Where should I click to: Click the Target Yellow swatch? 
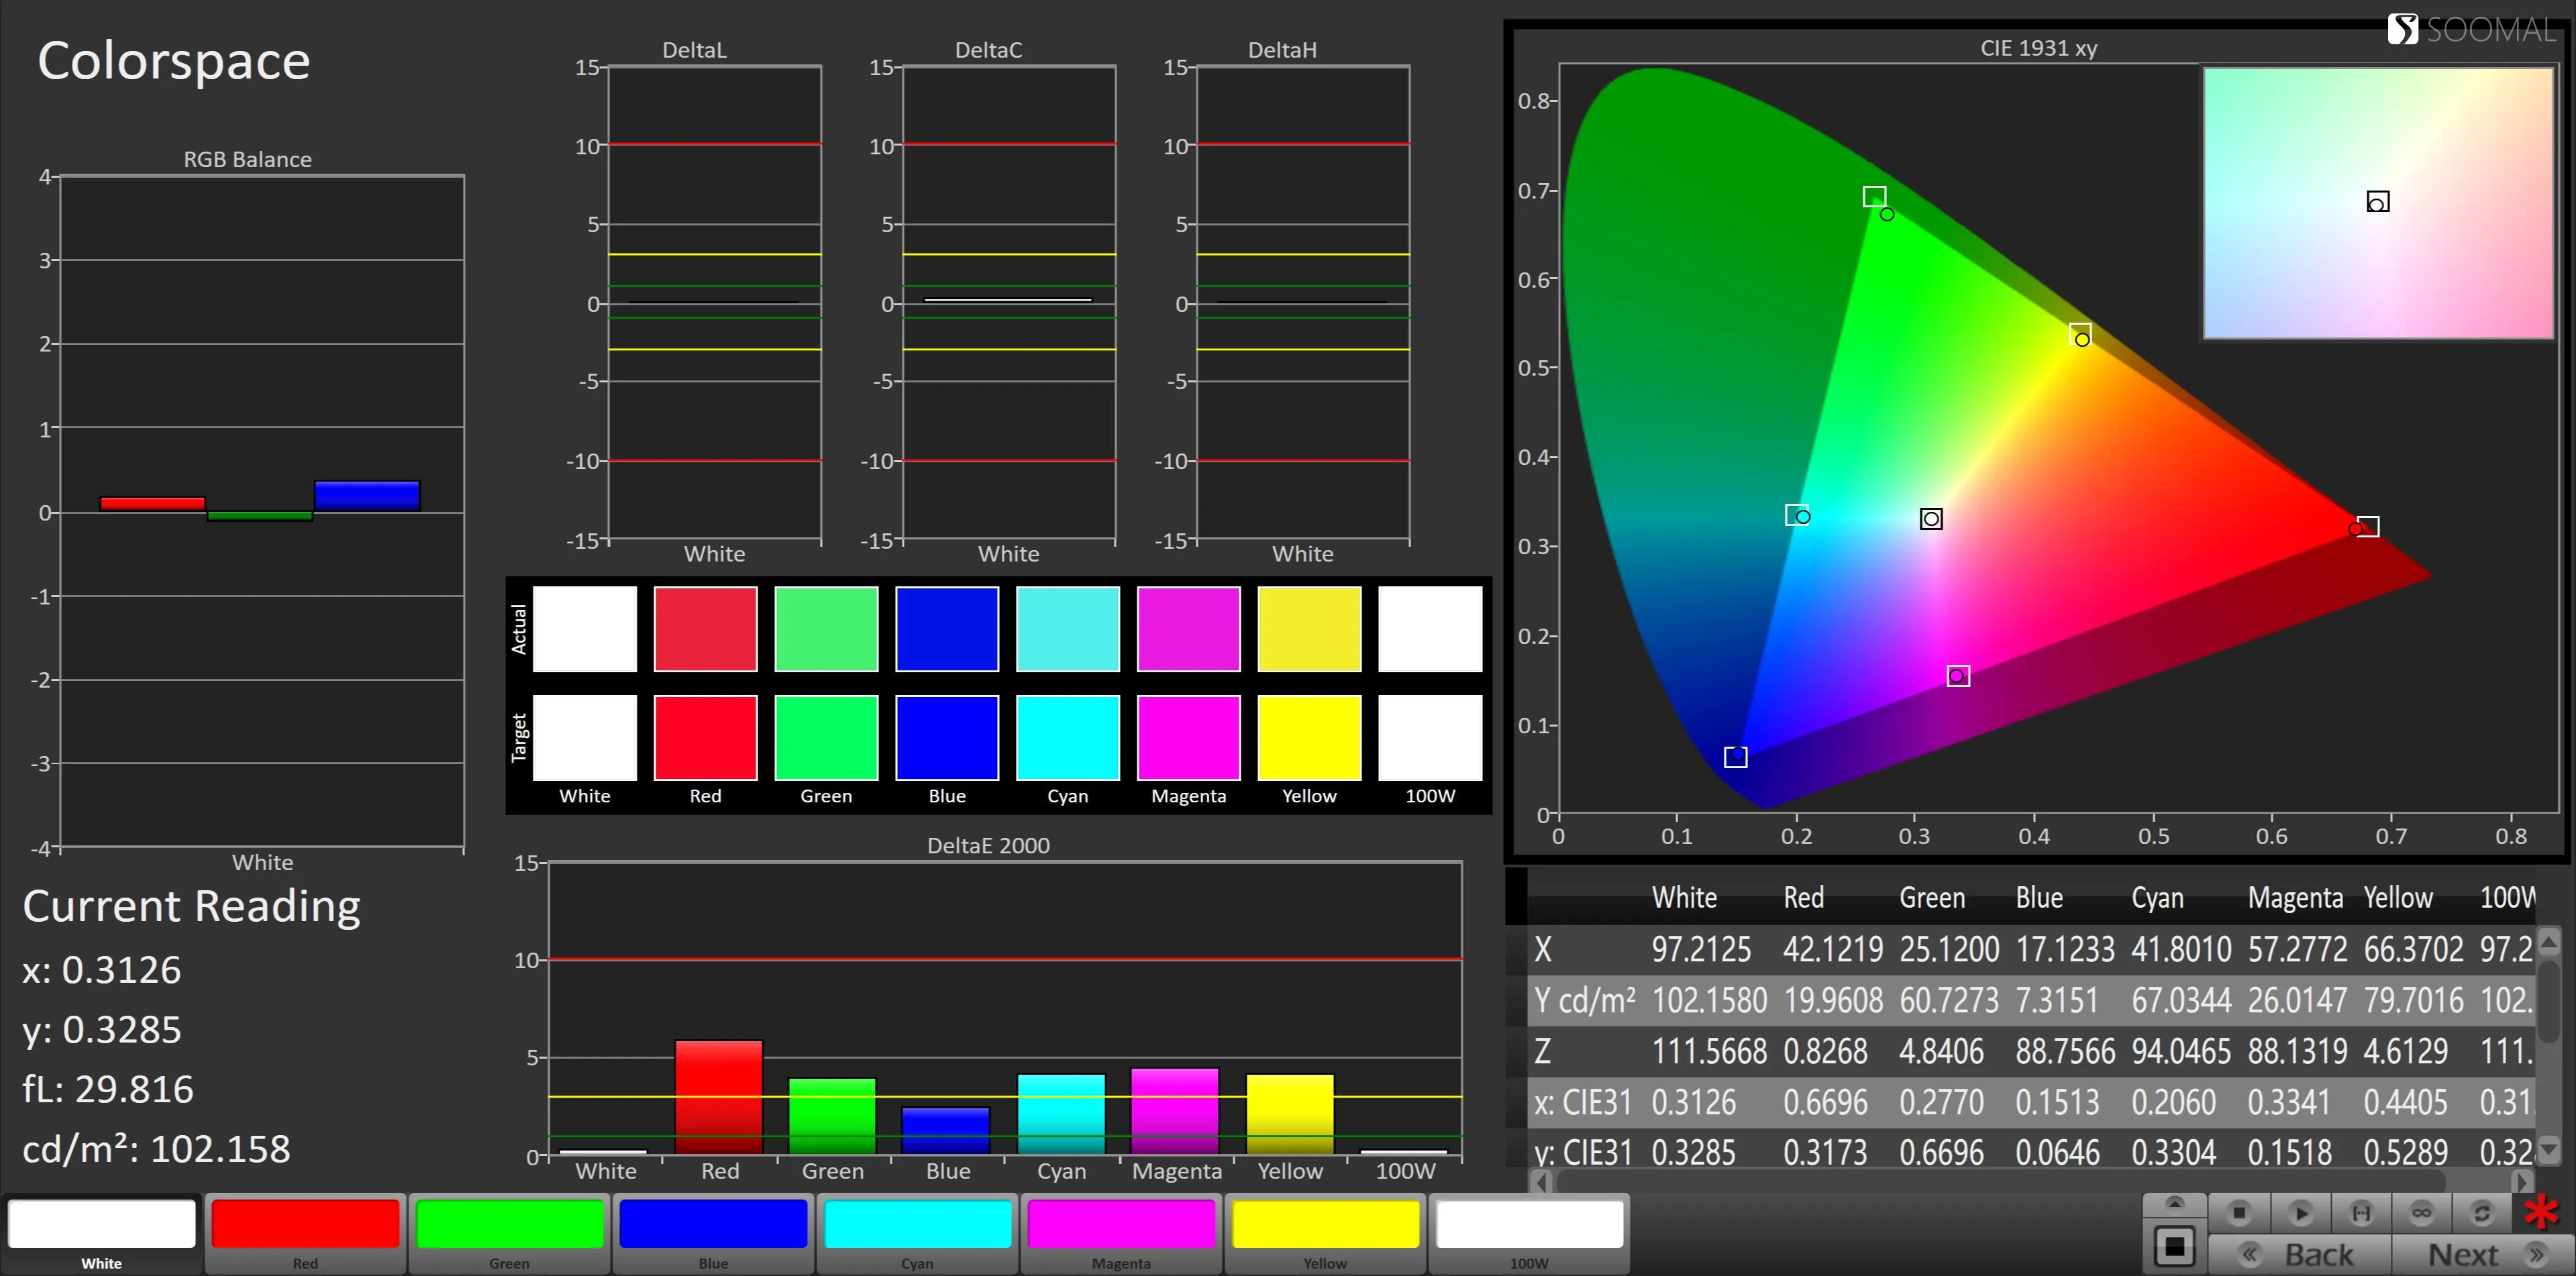[x=1309, y=738]
